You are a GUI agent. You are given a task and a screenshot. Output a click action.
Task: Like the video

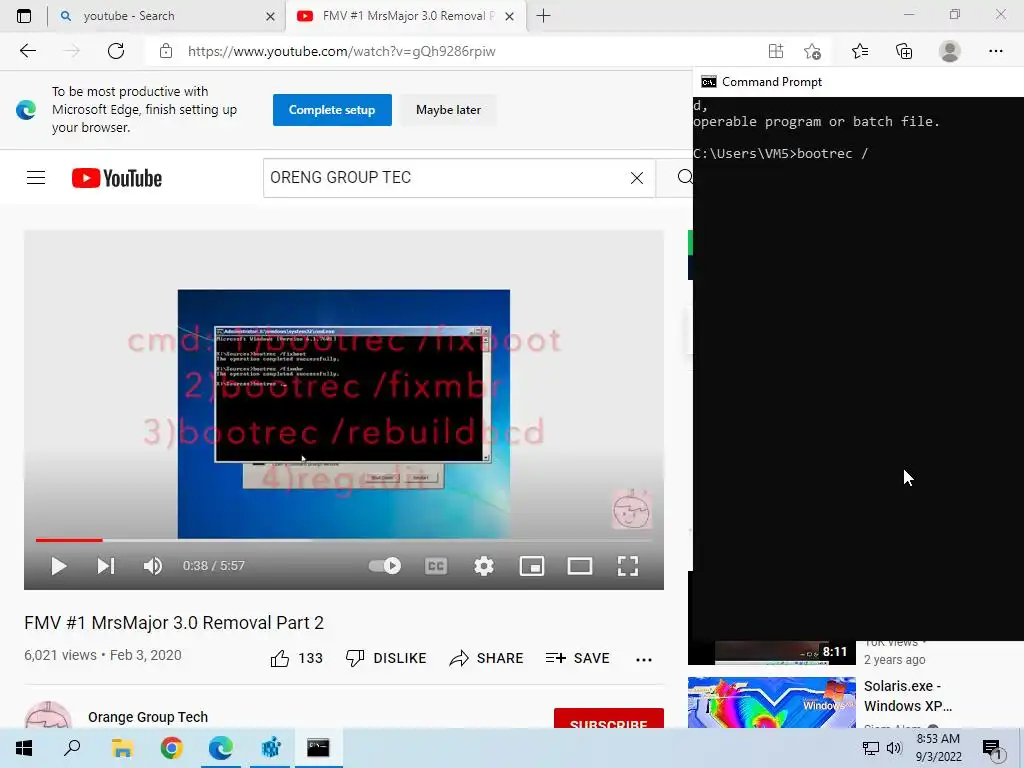296,658
